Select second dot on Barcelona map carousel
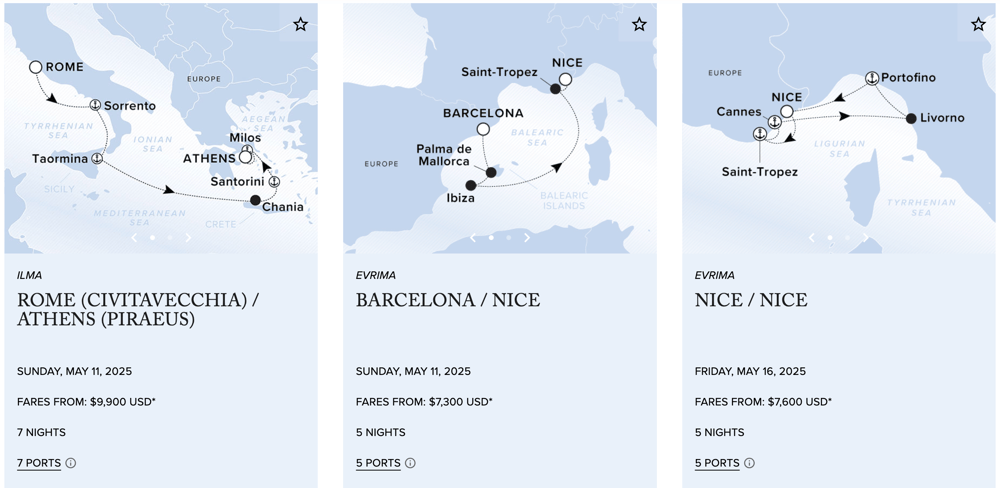1000x488 pixels. pos(508,237)
